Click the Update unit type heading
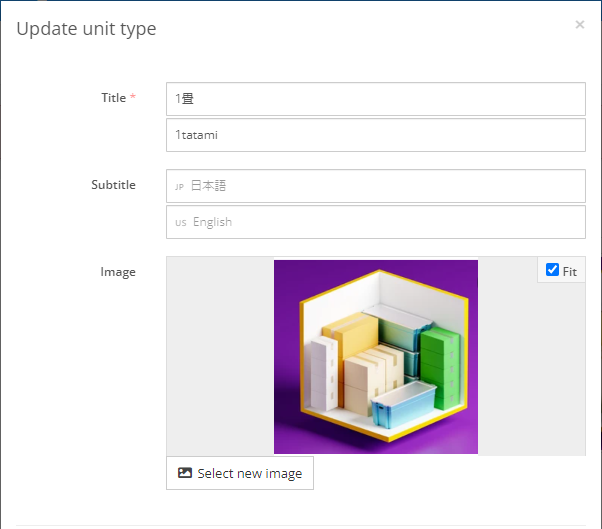Screen dimensions: 602x529 tap(86, 29)
